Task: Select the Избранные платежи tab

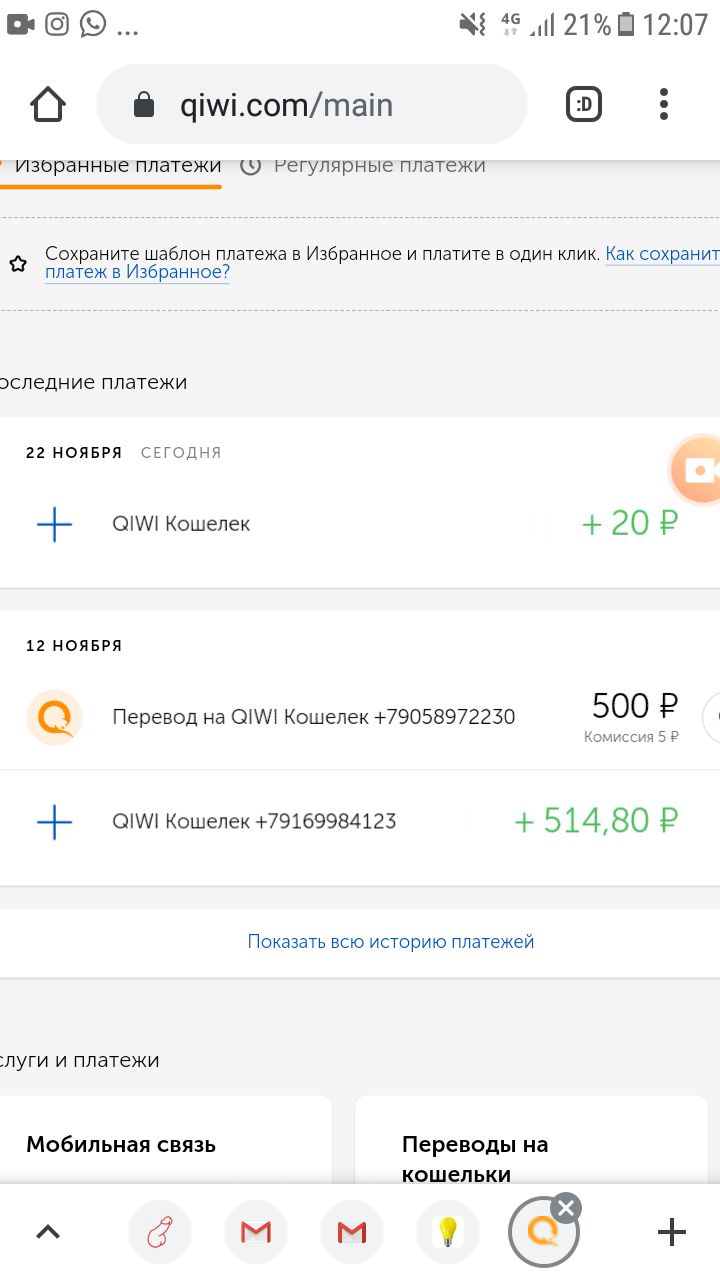Action: 118,166
